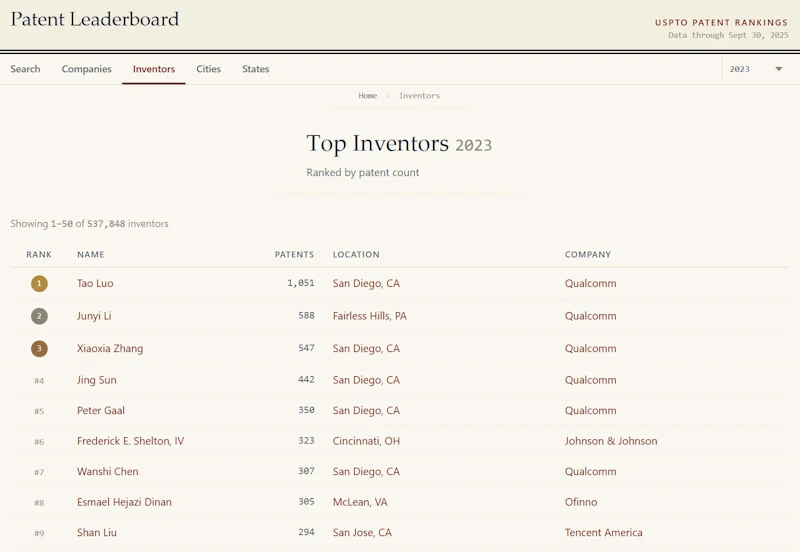Screen dimensions: 800x552
Task: Open inventor Junyi Li's profile
Action: tap(94, 316)
